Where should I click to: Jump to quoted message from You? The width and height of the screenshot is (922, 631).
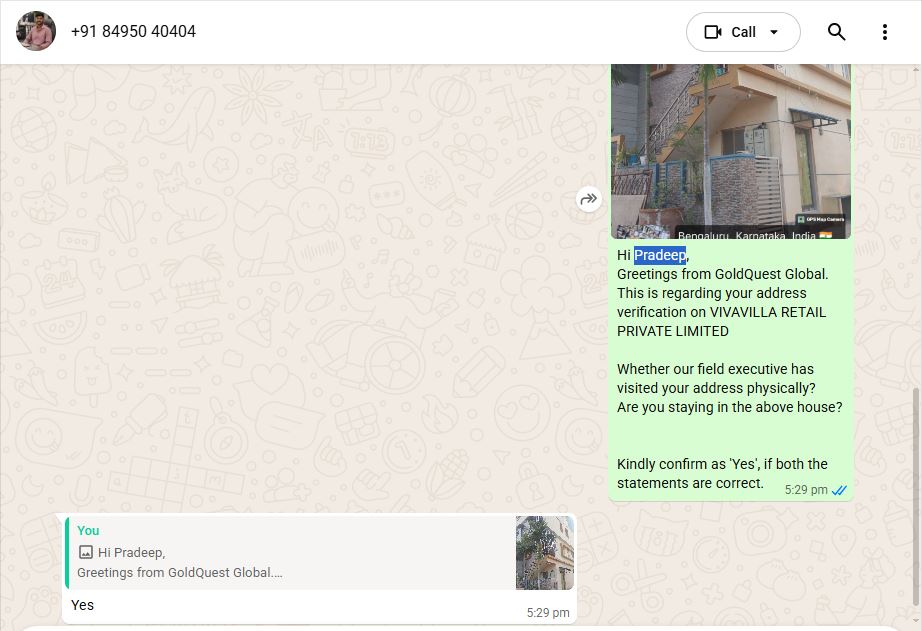tap(319, 553)
